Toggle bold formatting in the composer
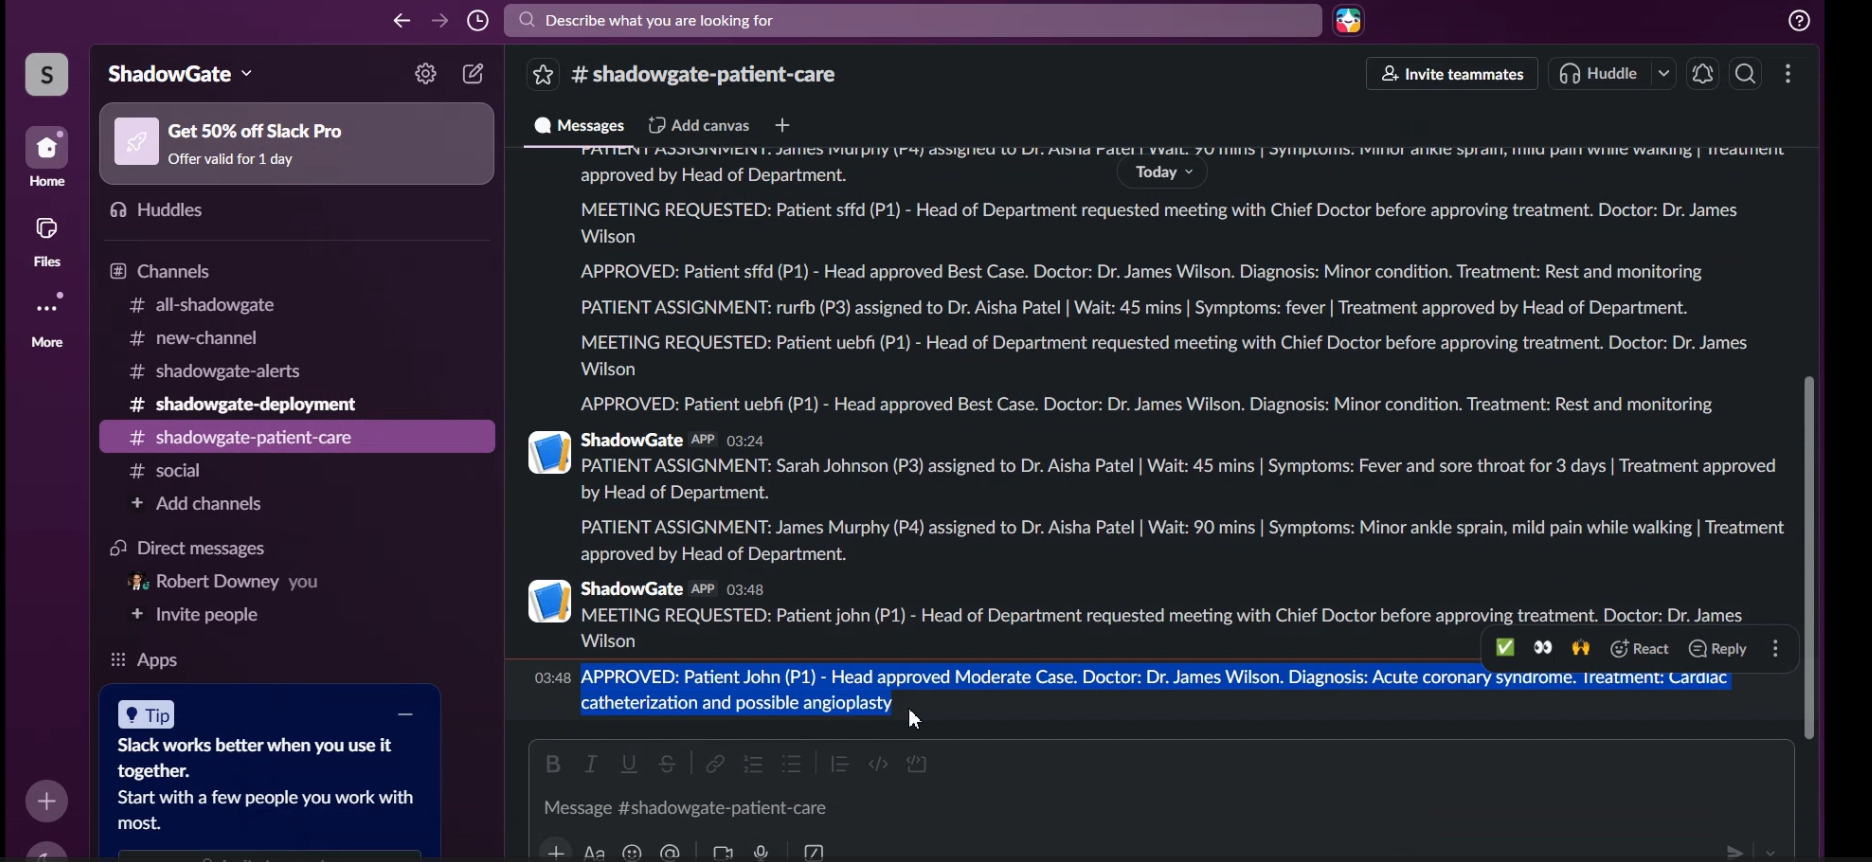The height and width of the screenshot is (862, 1872). (x=553, y=765)
